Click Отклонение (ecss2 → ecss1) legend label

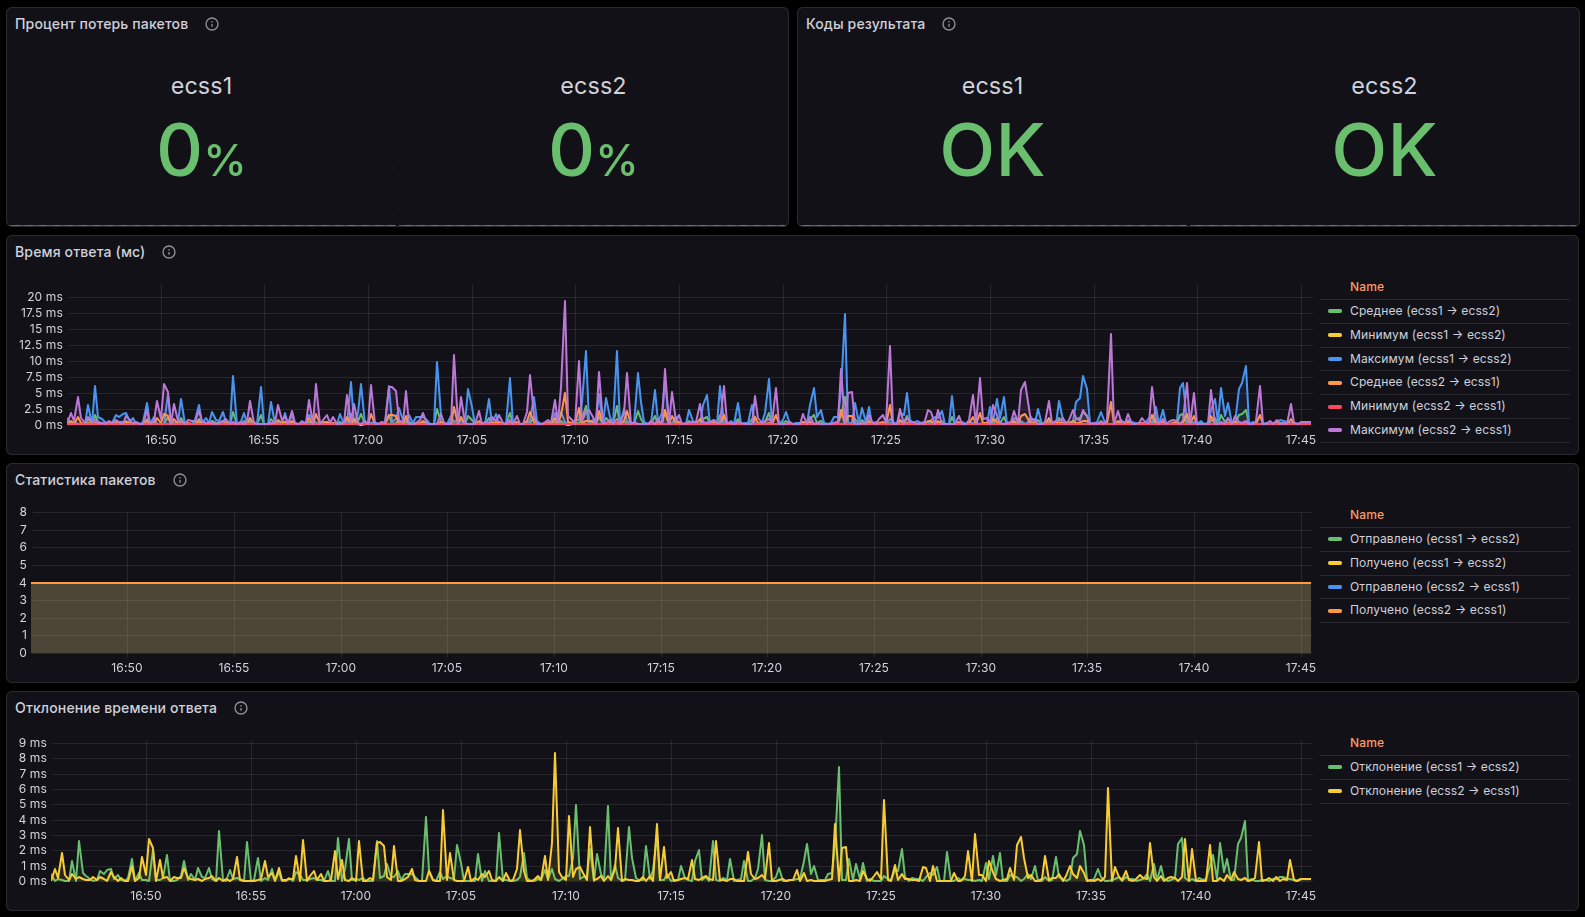(x=1434, y=791)
